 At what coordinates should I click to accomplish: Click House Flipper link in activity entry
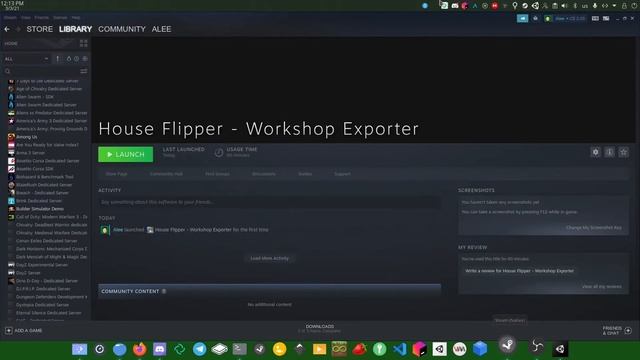click(x=193, y=230)
